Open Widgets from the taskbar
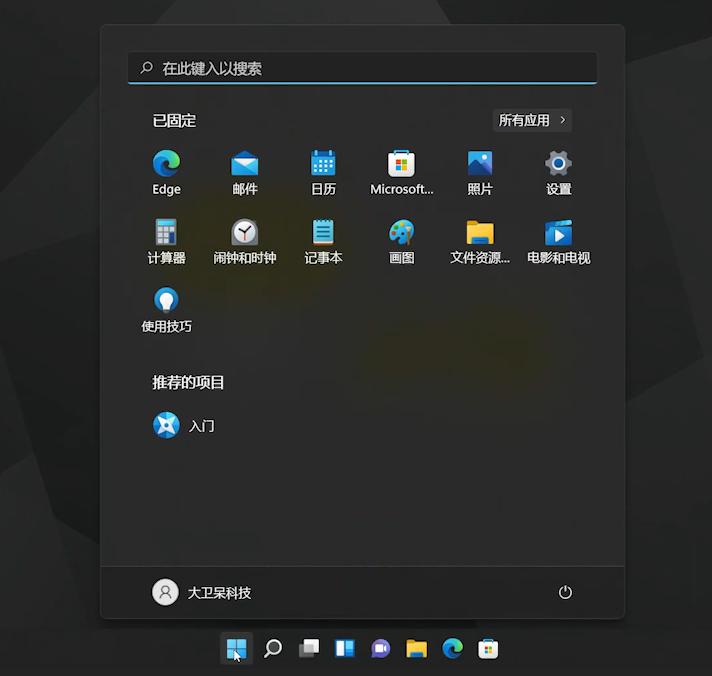The width and height of the screenshot is (712, 676). 345,648
